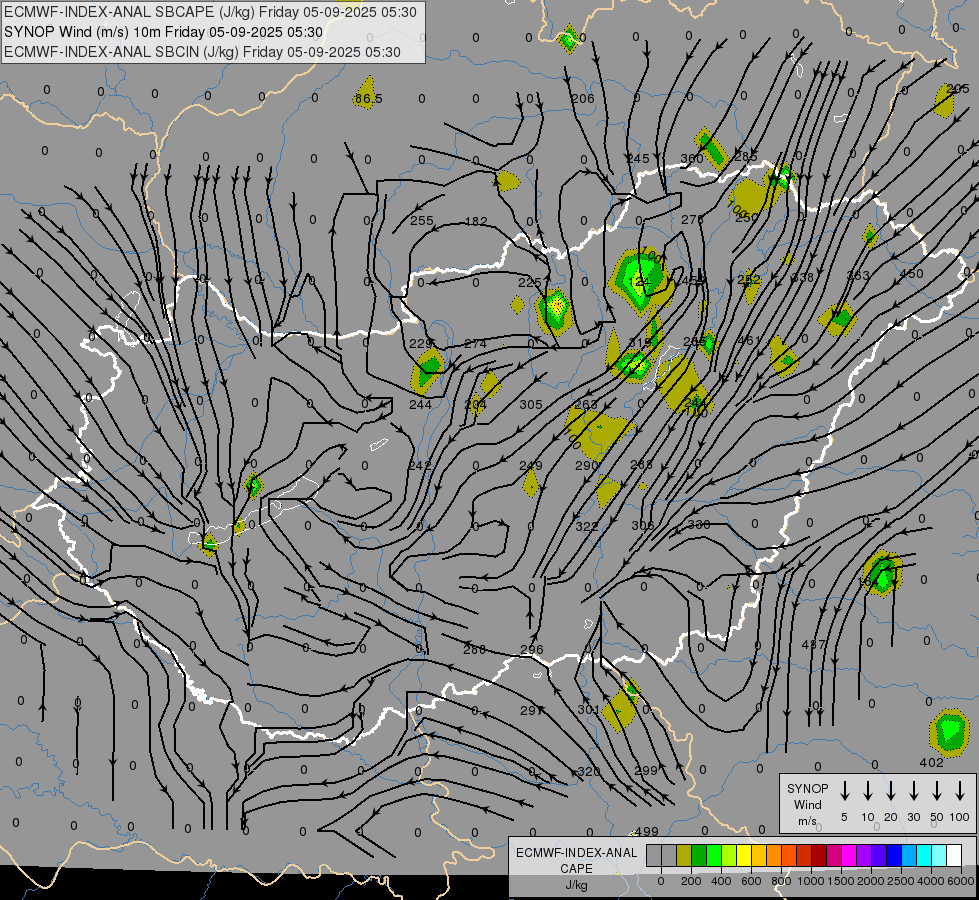Click the wind legend arrow above 50

[937, 791]
